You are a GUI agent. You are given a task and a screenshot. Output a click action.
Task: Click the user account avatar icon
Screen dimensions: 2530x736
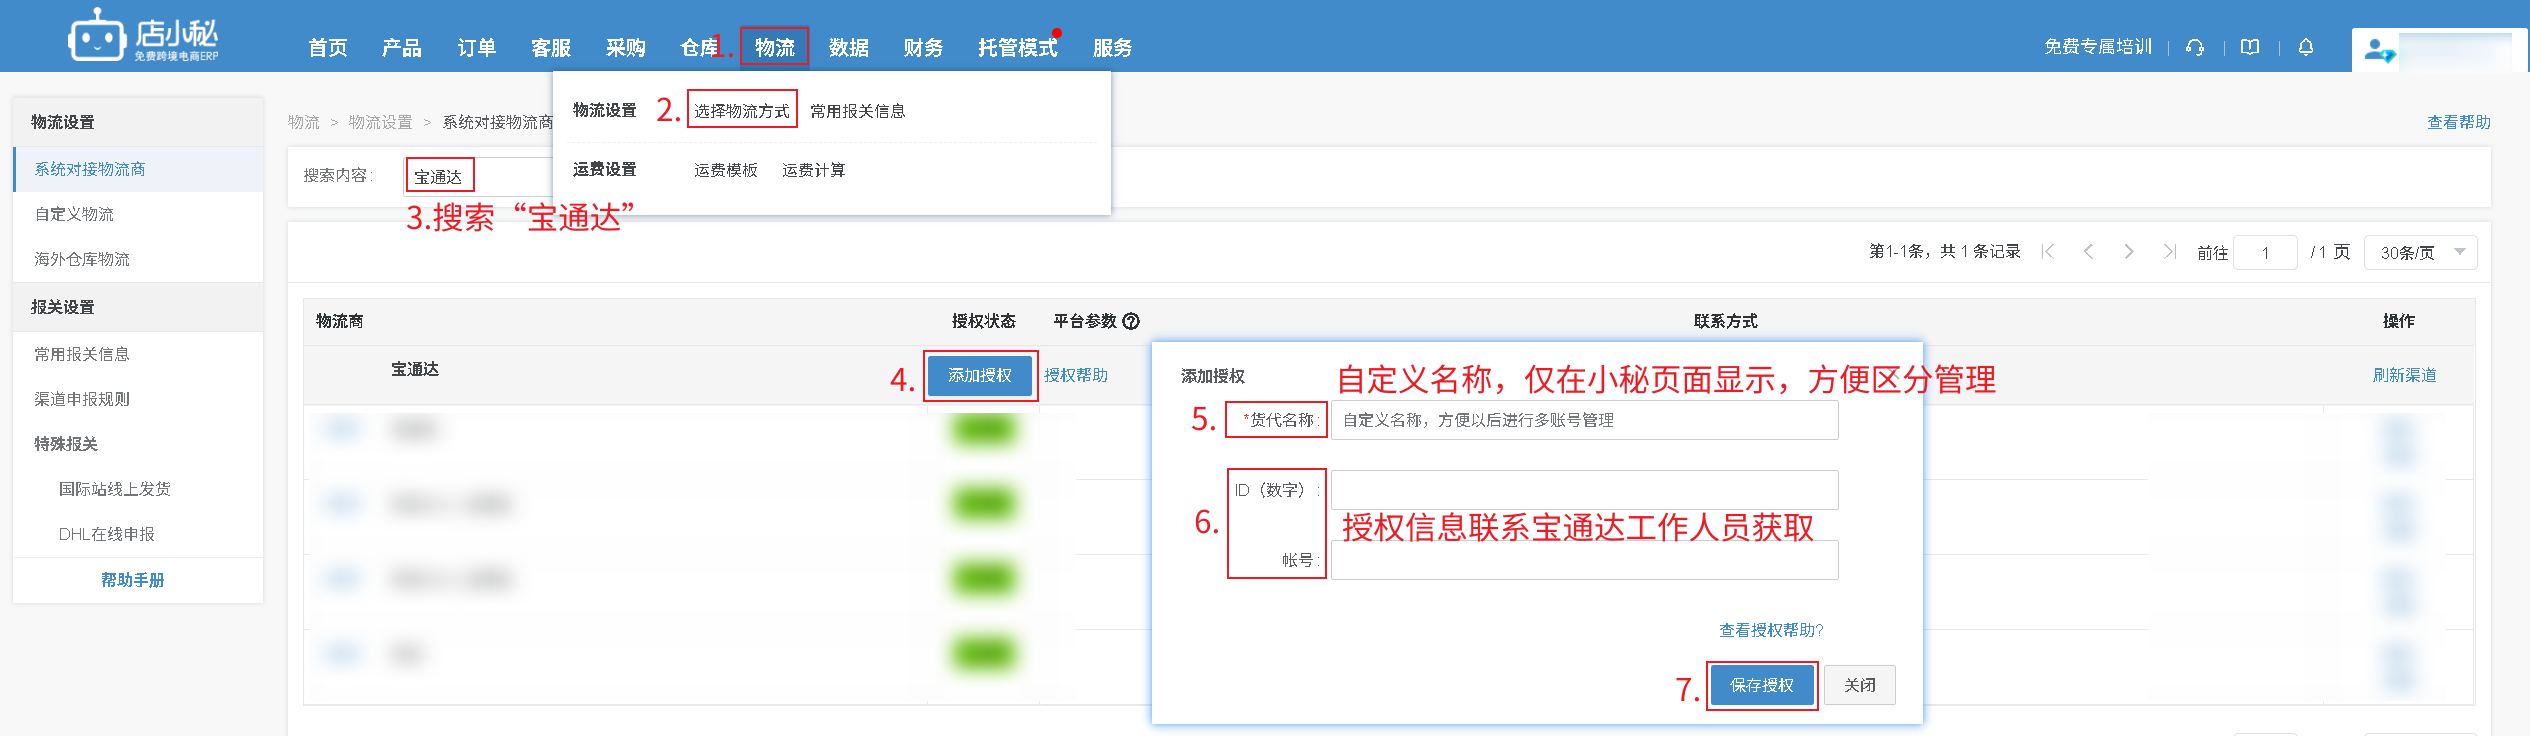pos(2378,50)
